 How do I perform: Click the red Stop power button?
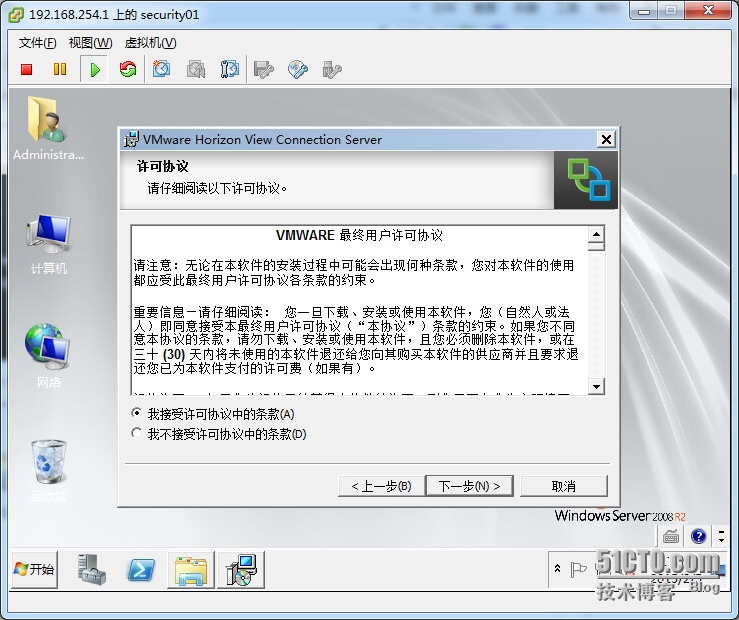pyautogui.click(x=26, y=70)
